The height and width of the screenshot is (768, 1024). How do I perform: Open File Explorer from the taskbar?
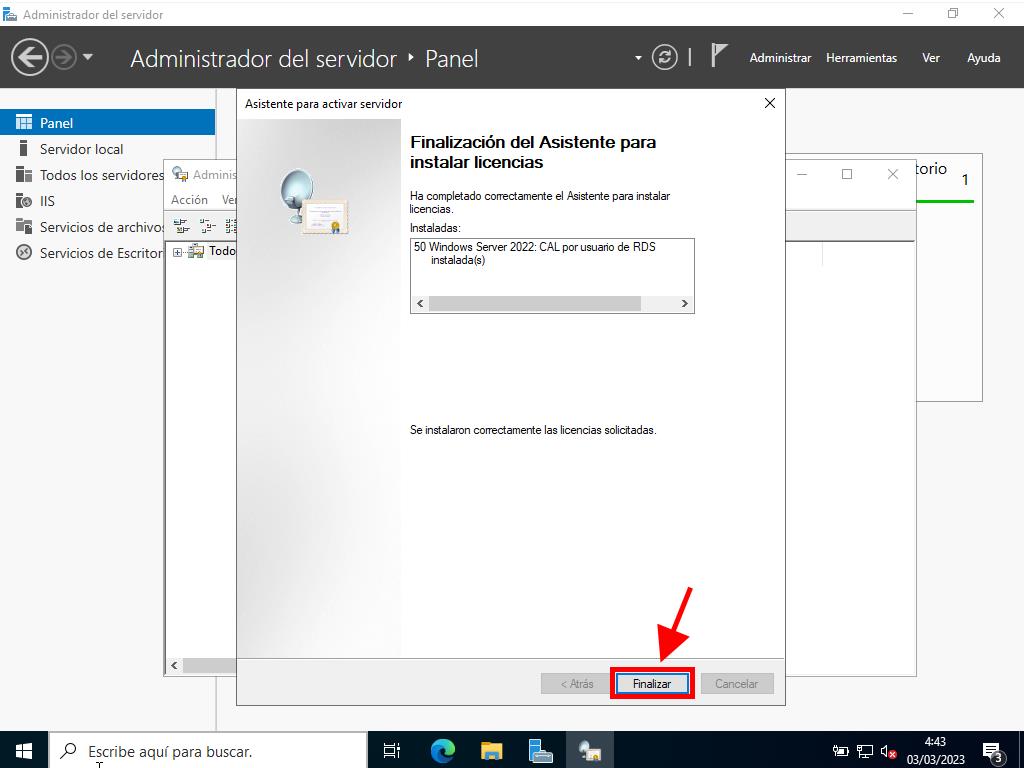(x=491, y=750)
